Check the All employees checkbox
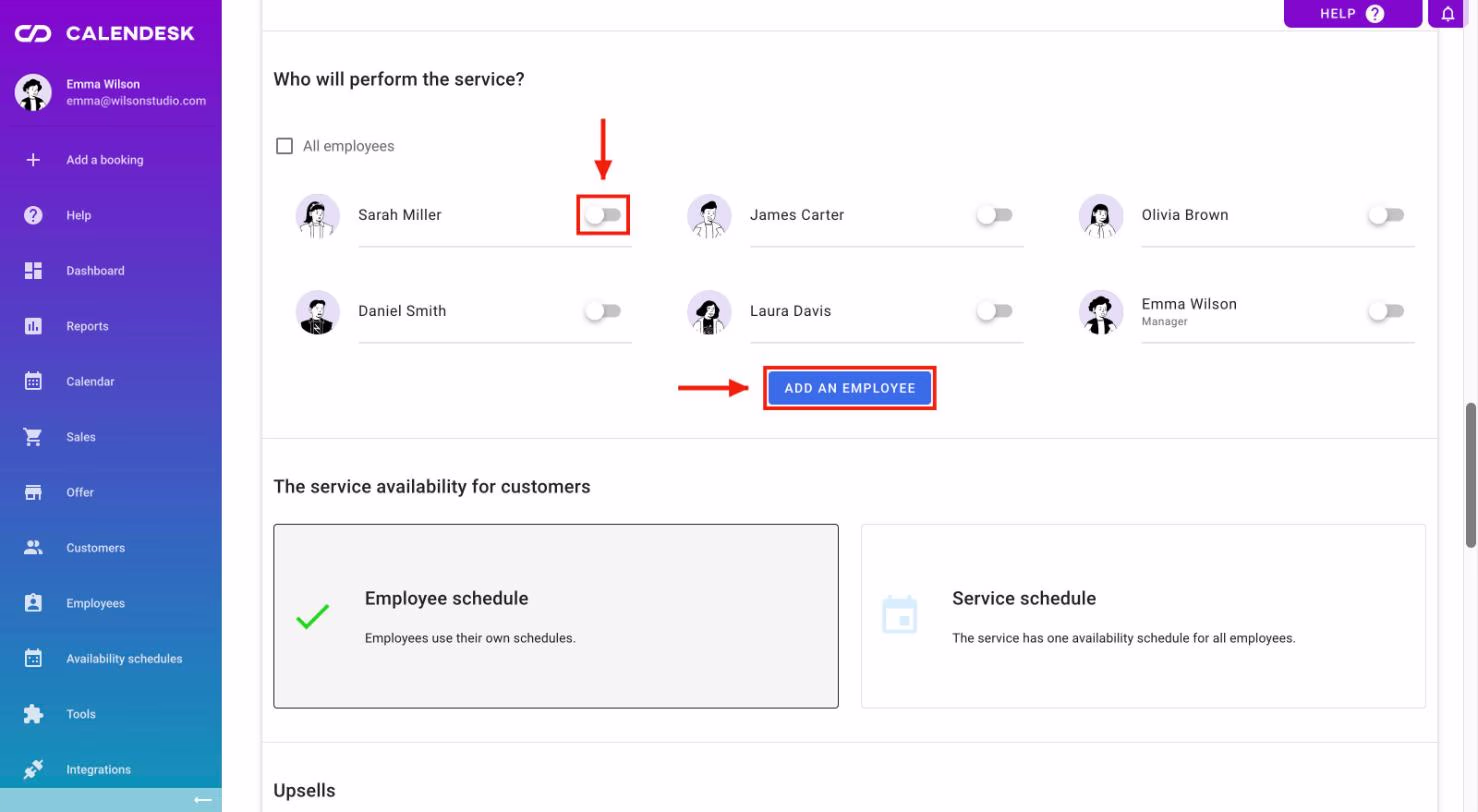Image resolution: width=1478 pixels, height=812 pixels. (284, 146)
